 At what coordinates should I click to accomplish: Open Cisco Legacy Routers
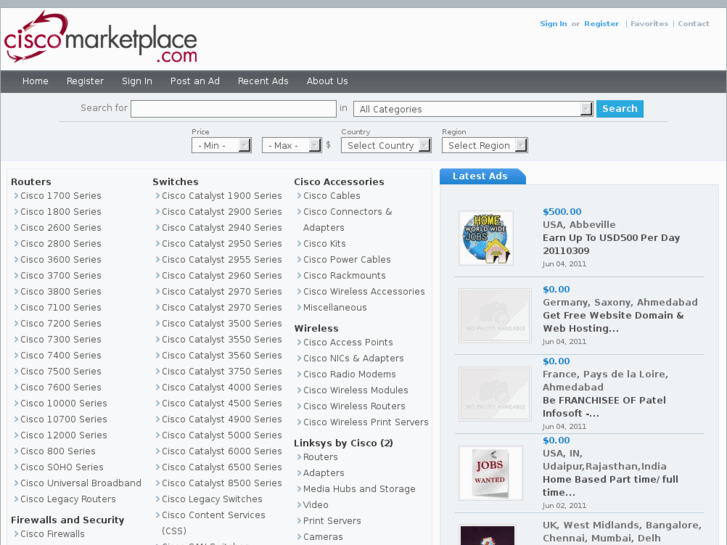68,500
